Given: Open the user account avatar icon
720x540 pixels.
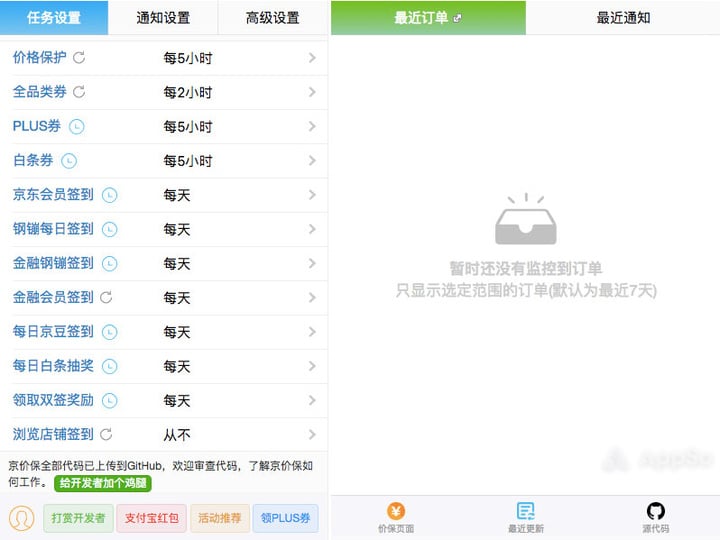Looking at the screenshot, I should tap(22, 518).
